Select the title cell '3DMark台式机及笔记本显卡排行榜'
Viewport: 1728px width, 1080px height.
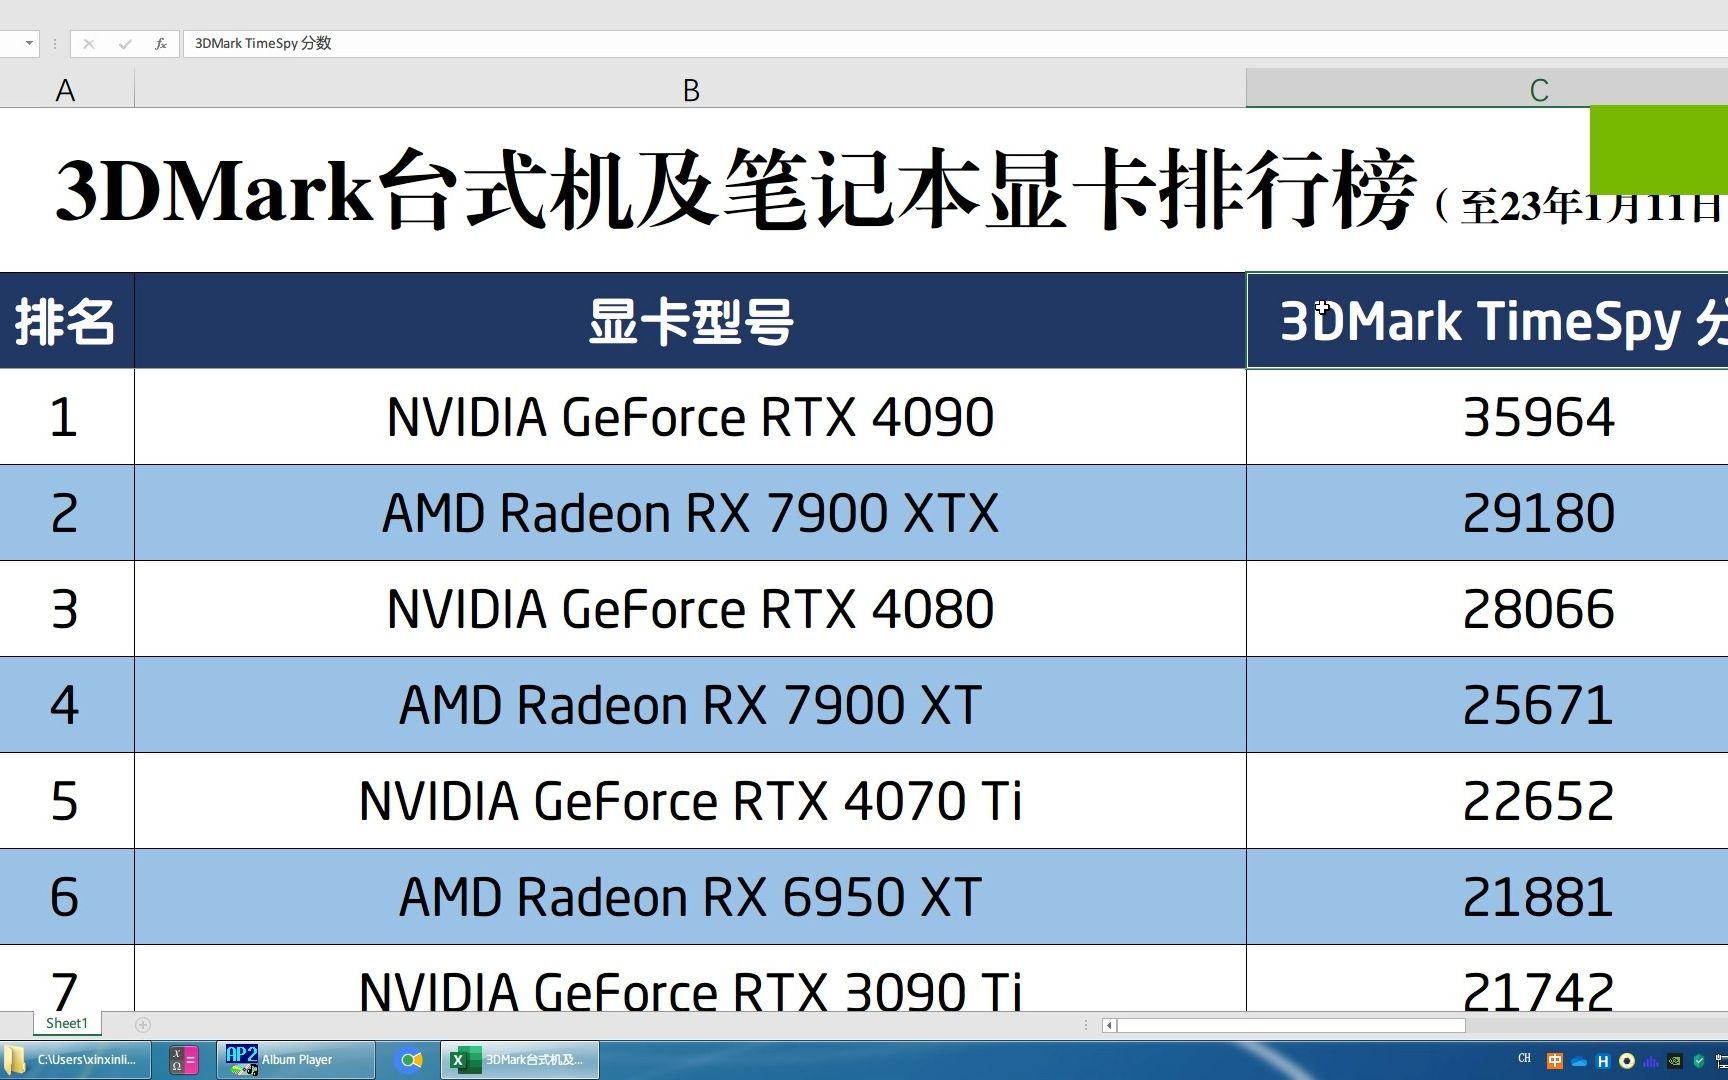pyautogui.click(x=735, y=190)
